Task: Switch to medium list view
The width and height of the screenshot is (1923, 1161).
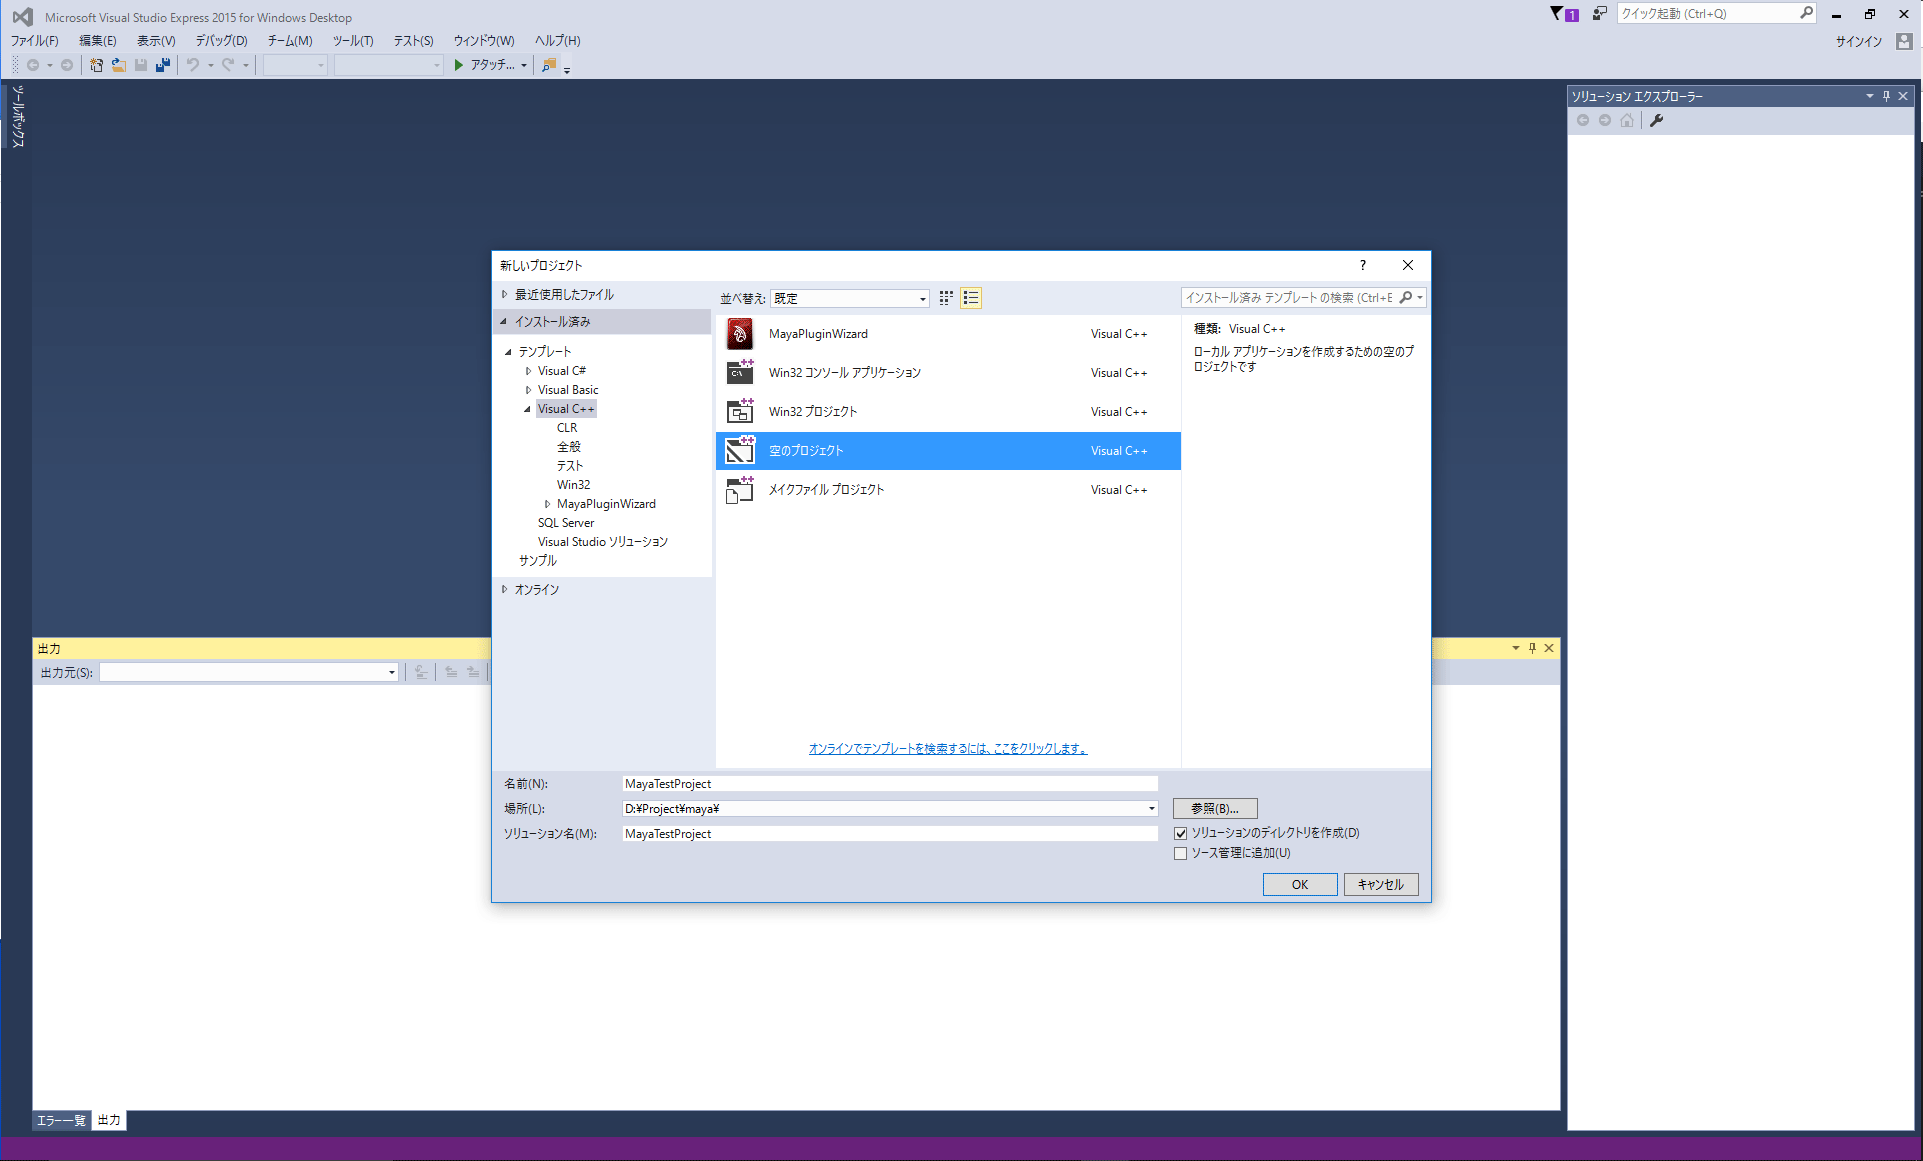Action: point(971,298)
